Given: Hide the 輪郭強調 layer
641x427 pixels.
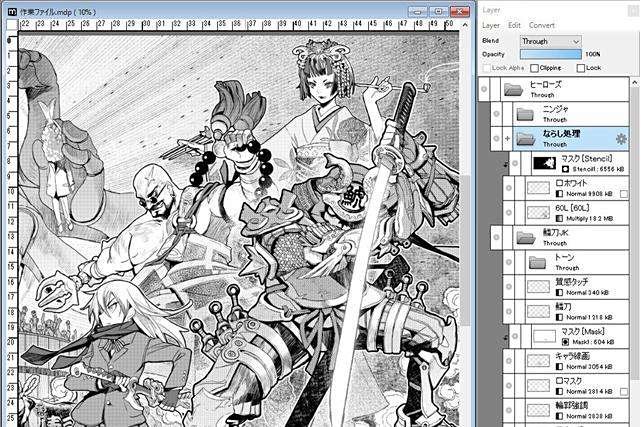Looking at the screenshot, I should tap(509, 410).
